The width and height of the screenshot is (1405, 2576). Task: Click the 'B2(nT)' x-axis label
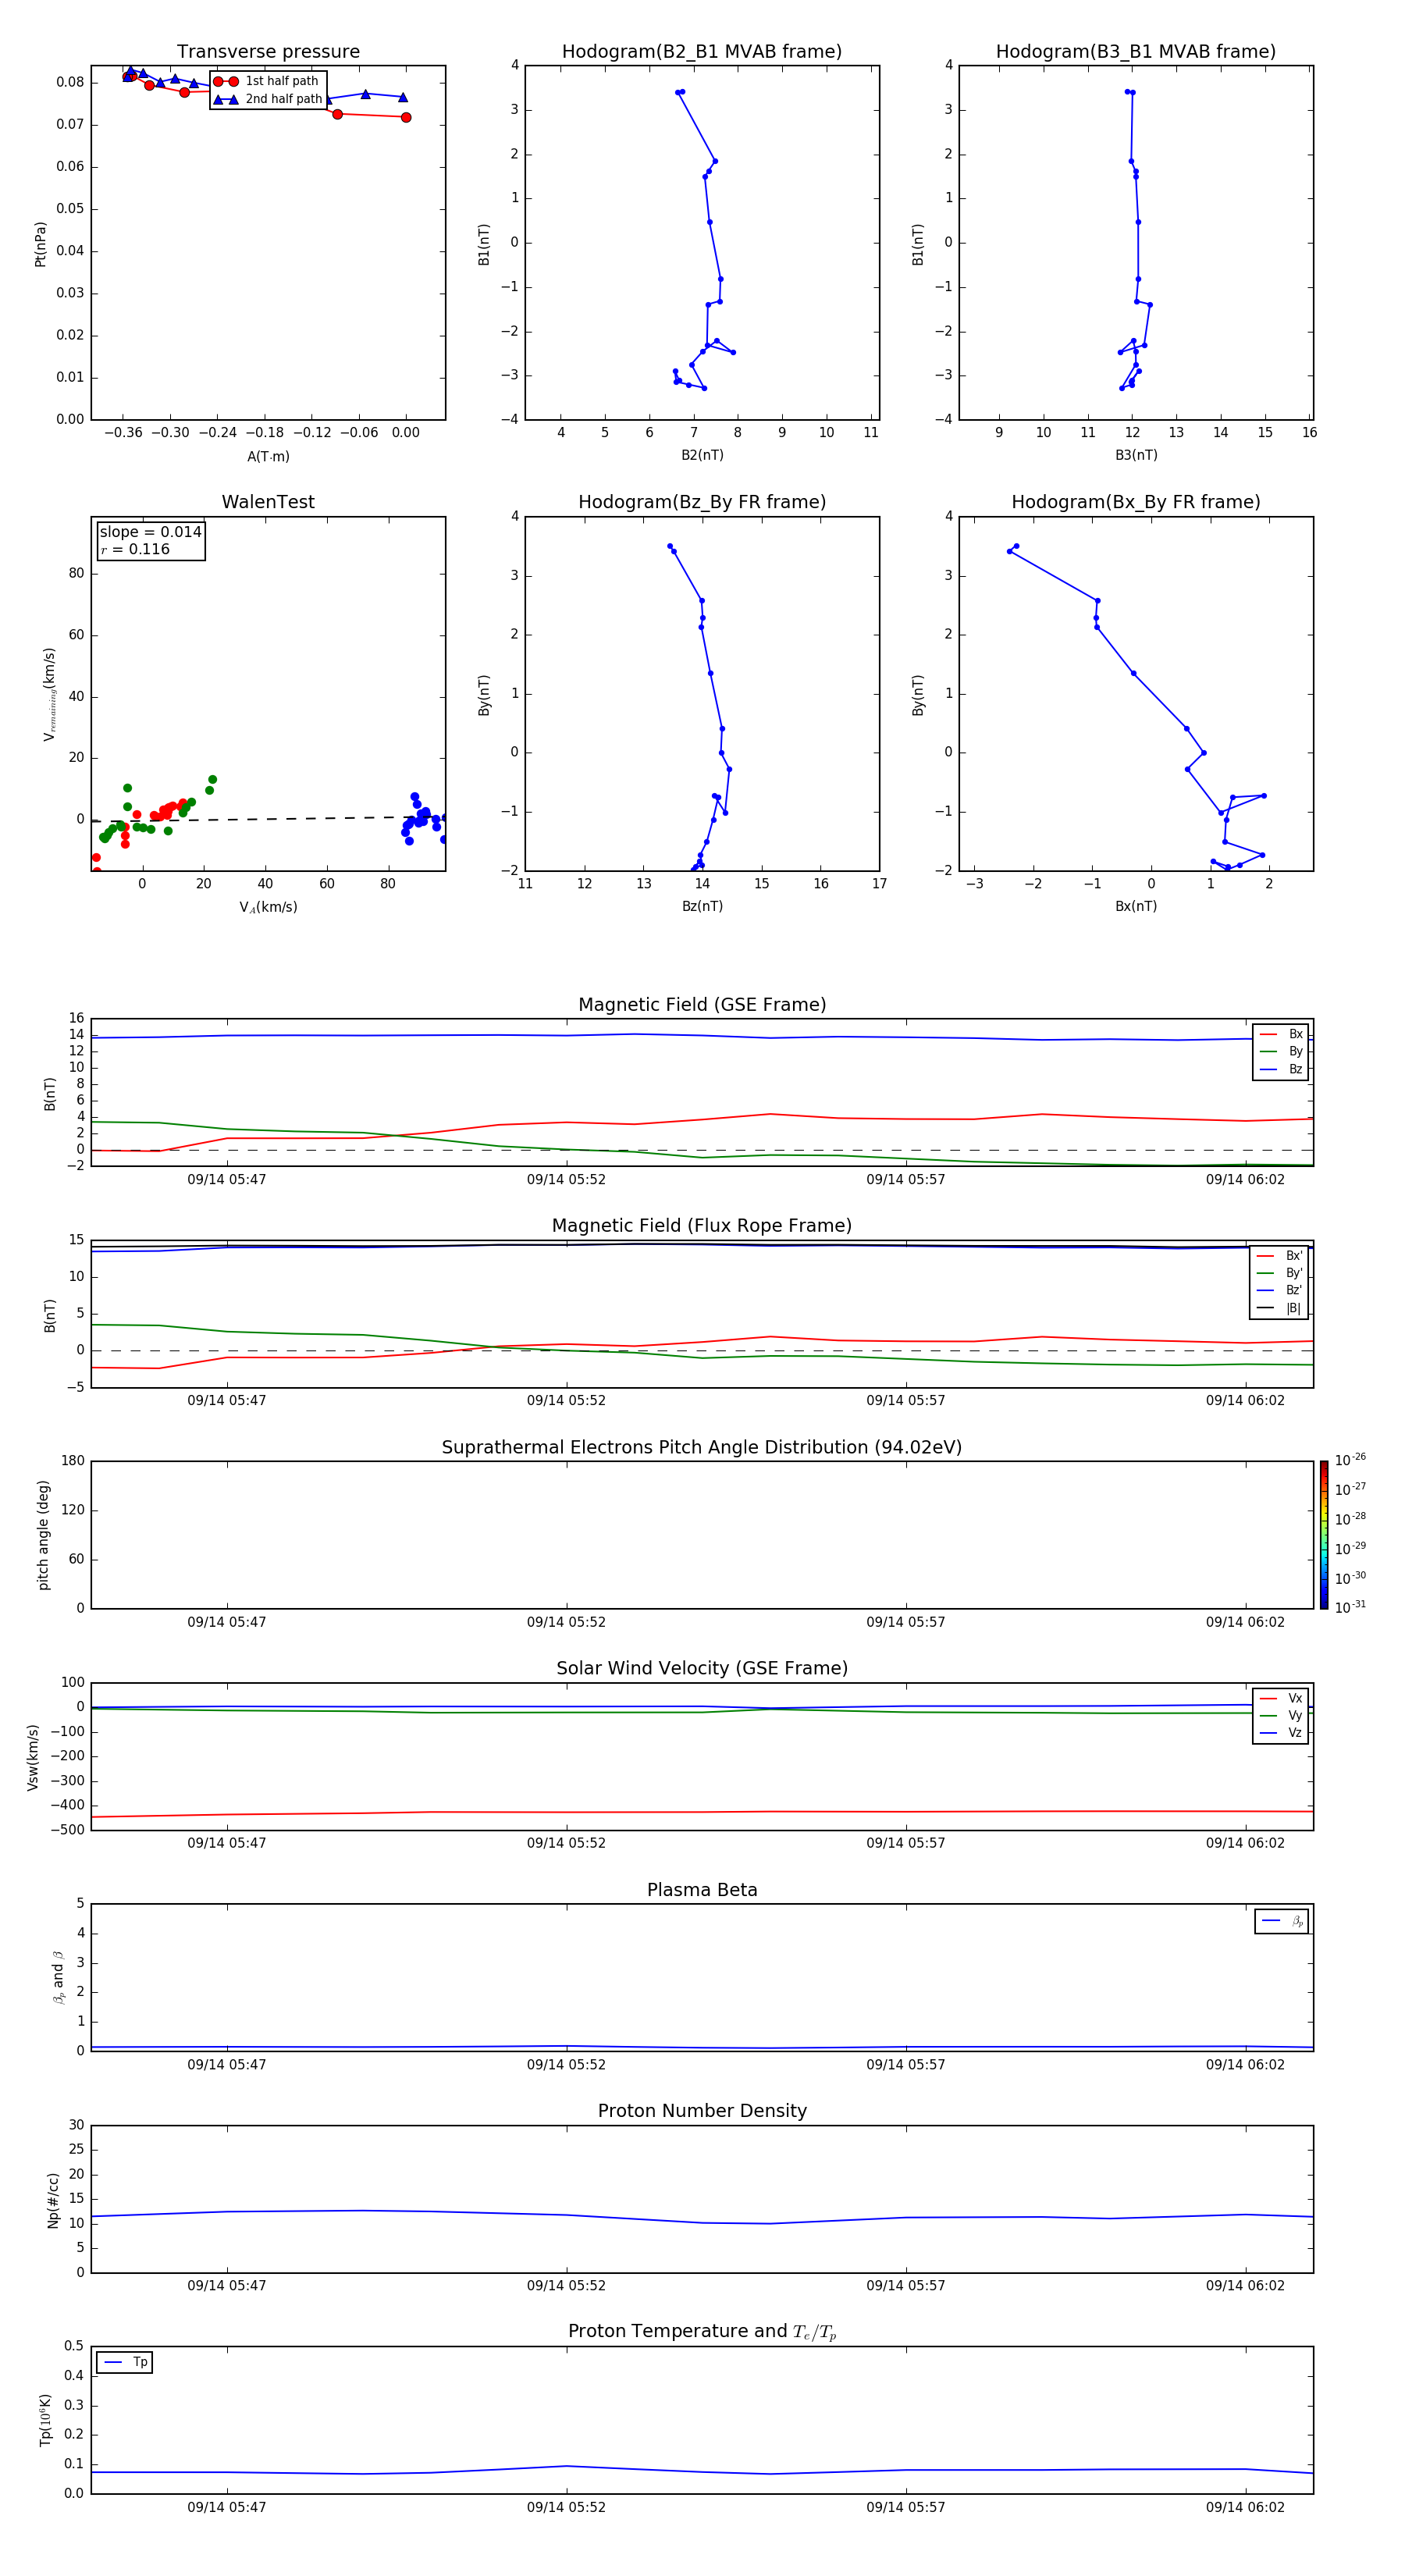[702, 455]
